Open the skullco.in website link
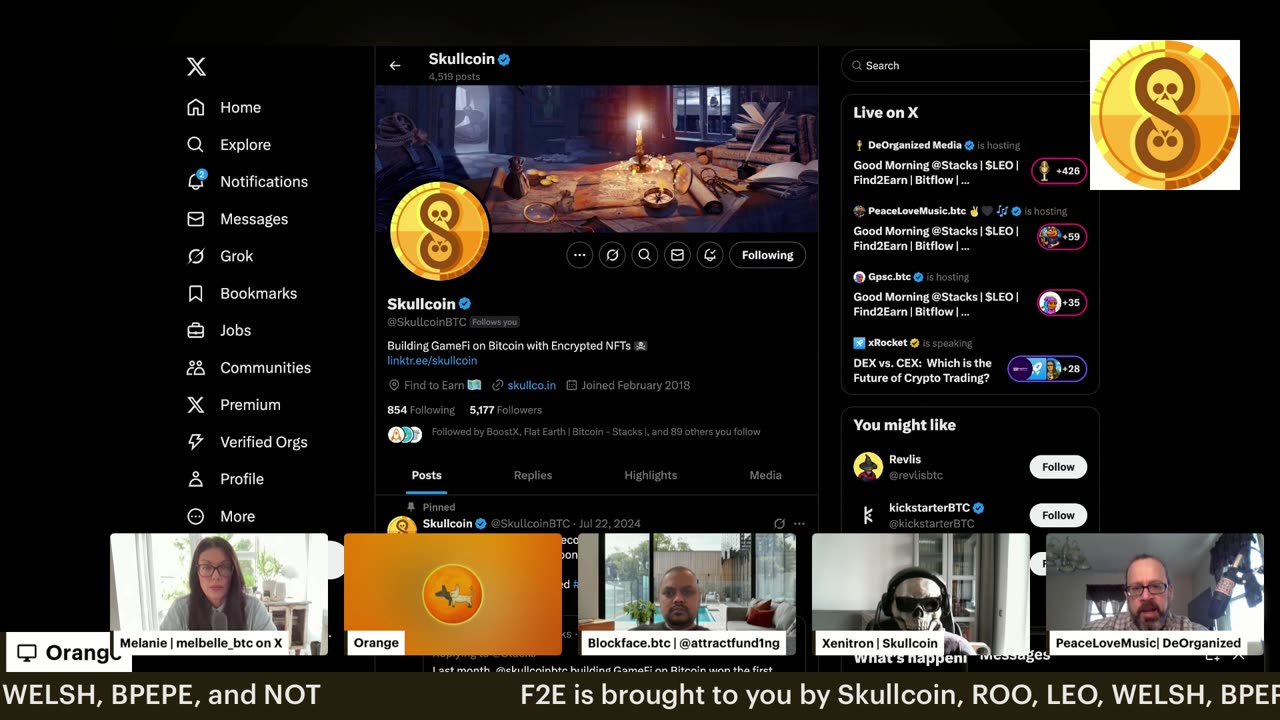This screenshot has height=720, width=1280. [531, 385]
